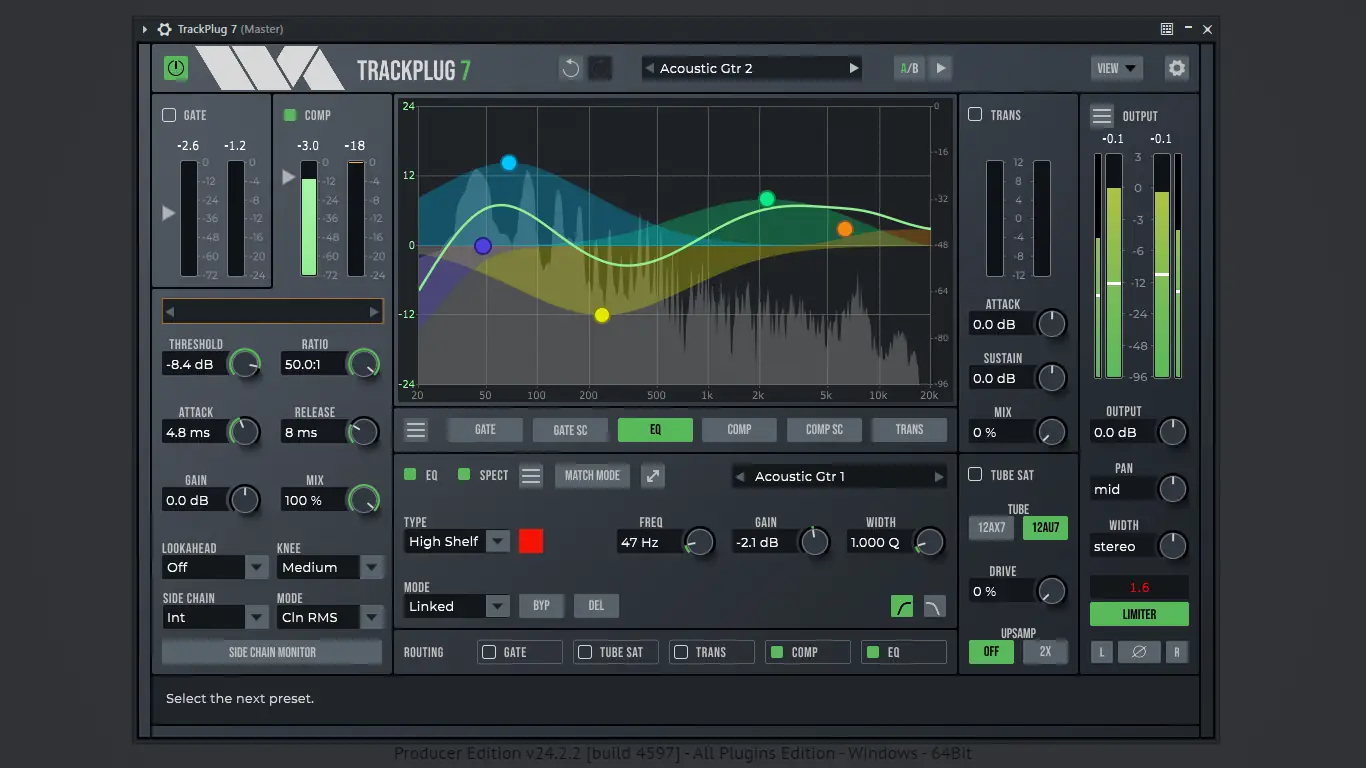Click the LIMITER button
This screenshot has height=768, width=1366.
coord(1139,614)
